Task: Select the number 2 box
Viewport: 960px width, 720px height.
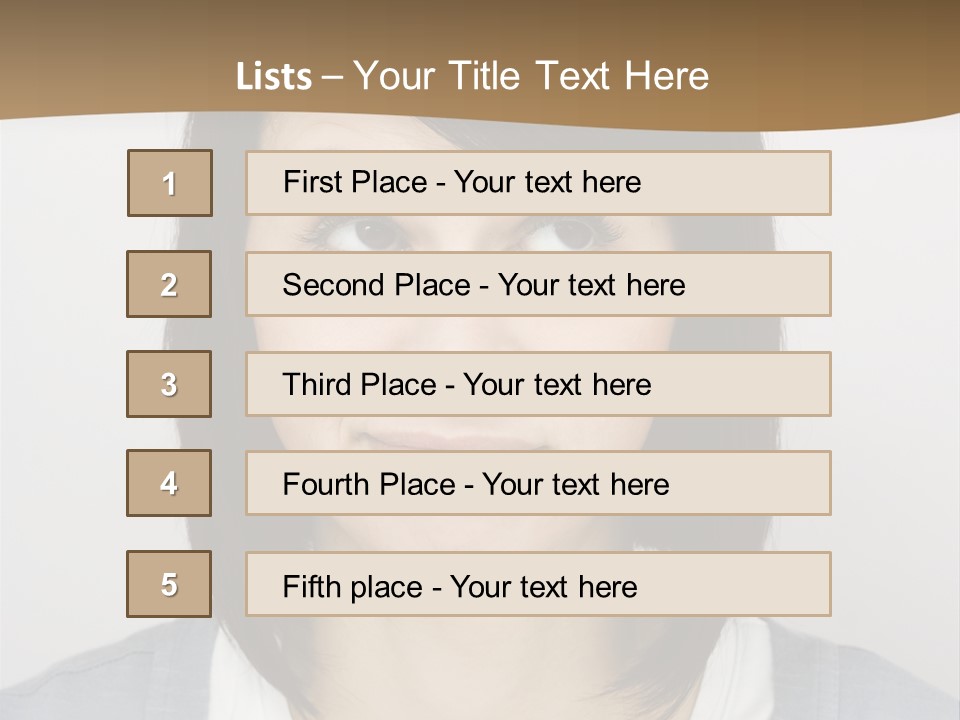Action: [x=169, y=284]
